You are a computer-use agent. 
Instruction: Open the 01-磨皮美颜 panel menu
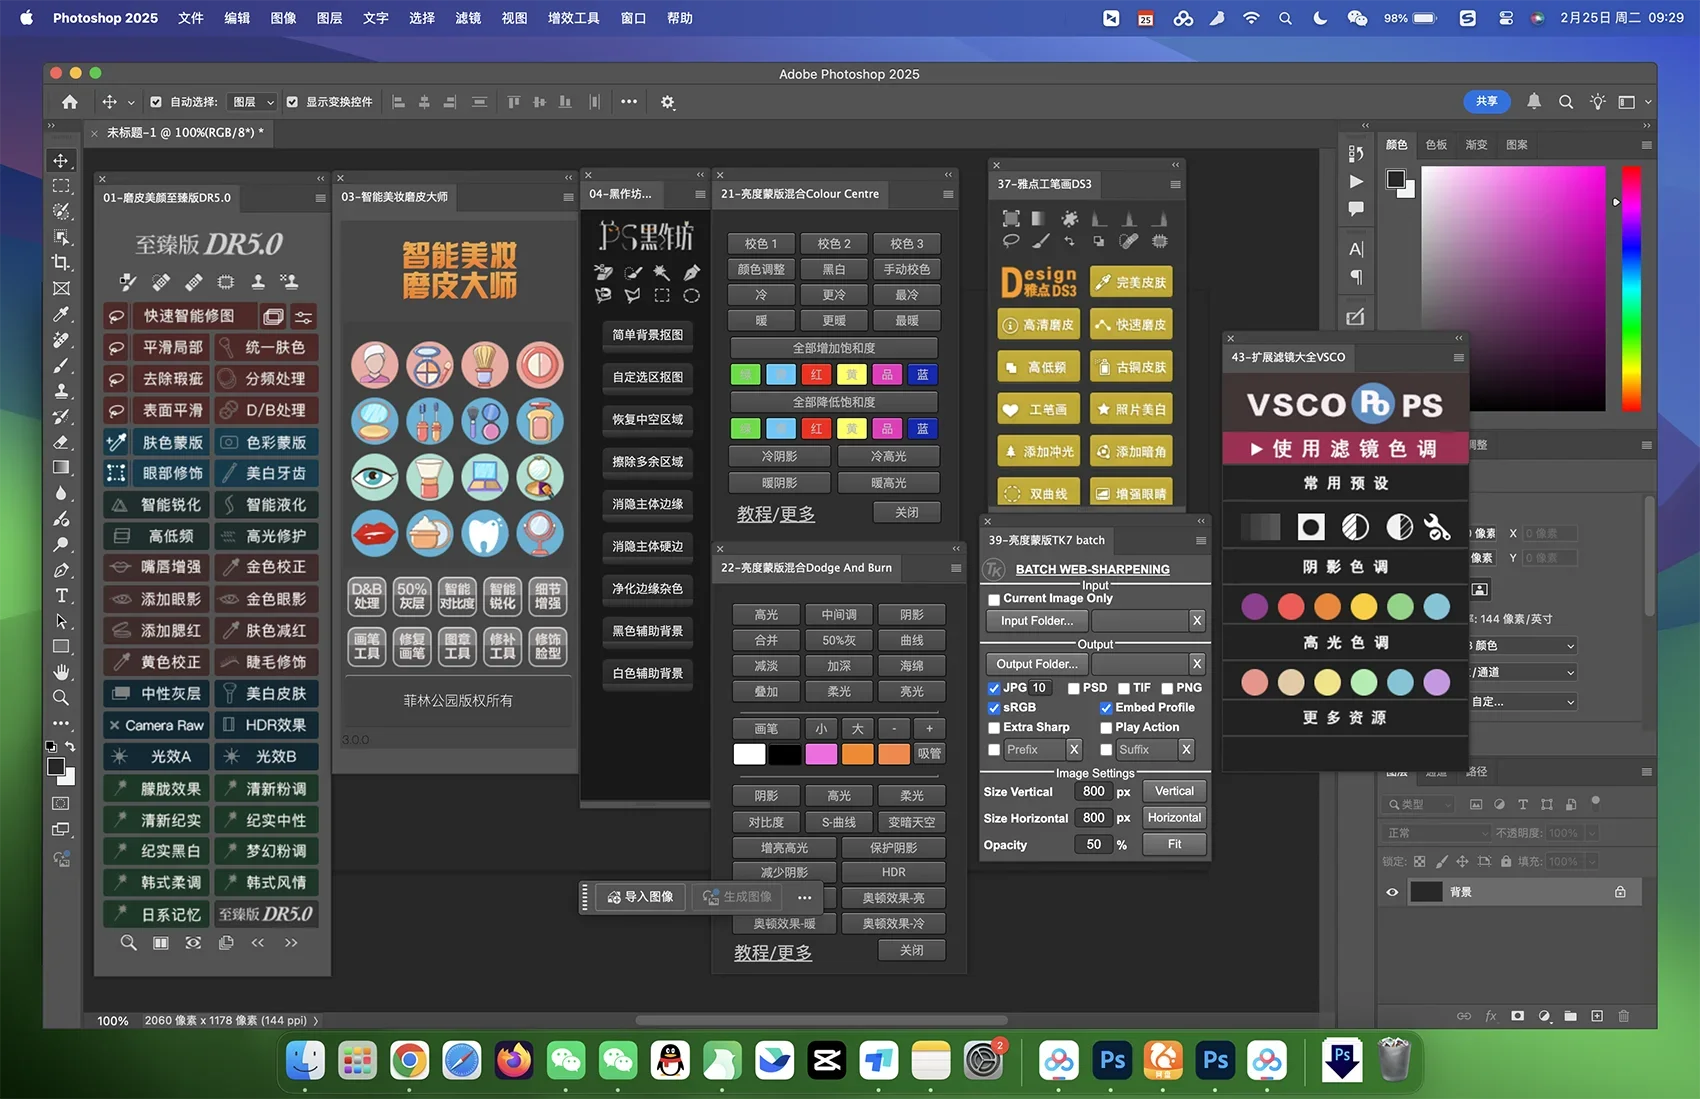click(x=320, y=198)
